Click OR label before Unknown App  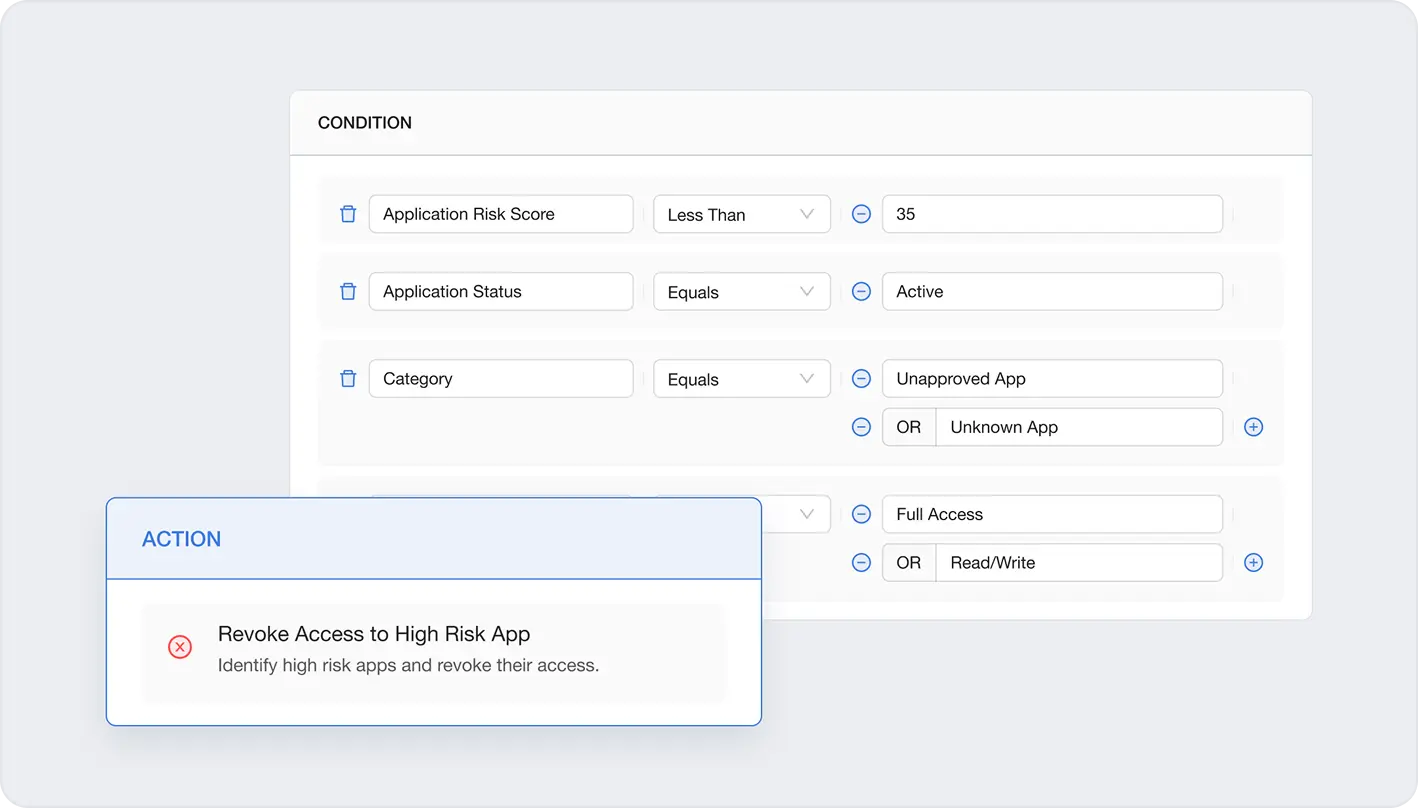(909, 427)
